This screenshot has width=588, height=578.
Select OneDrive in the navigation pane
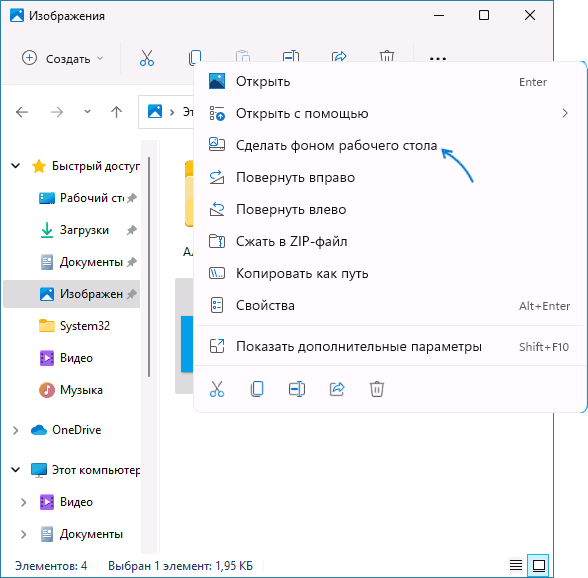pyautogui.click(x=71, y=430)
